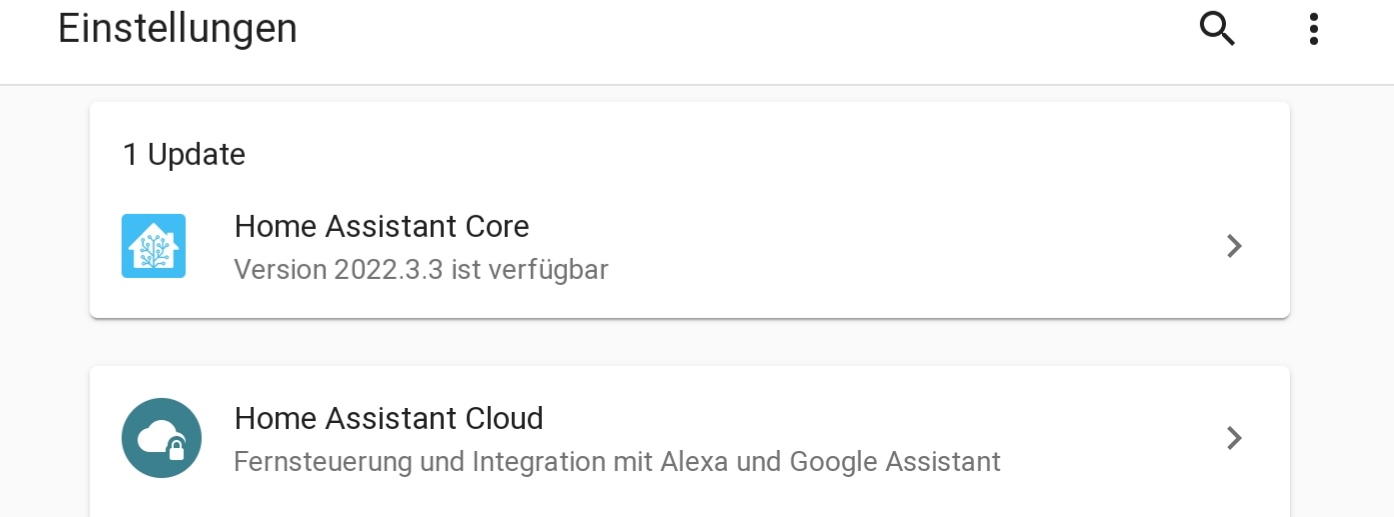The width and height of the screenshot is (1394, 517).
Task: Click the "1 Update" heading
Action: point(184,155)
